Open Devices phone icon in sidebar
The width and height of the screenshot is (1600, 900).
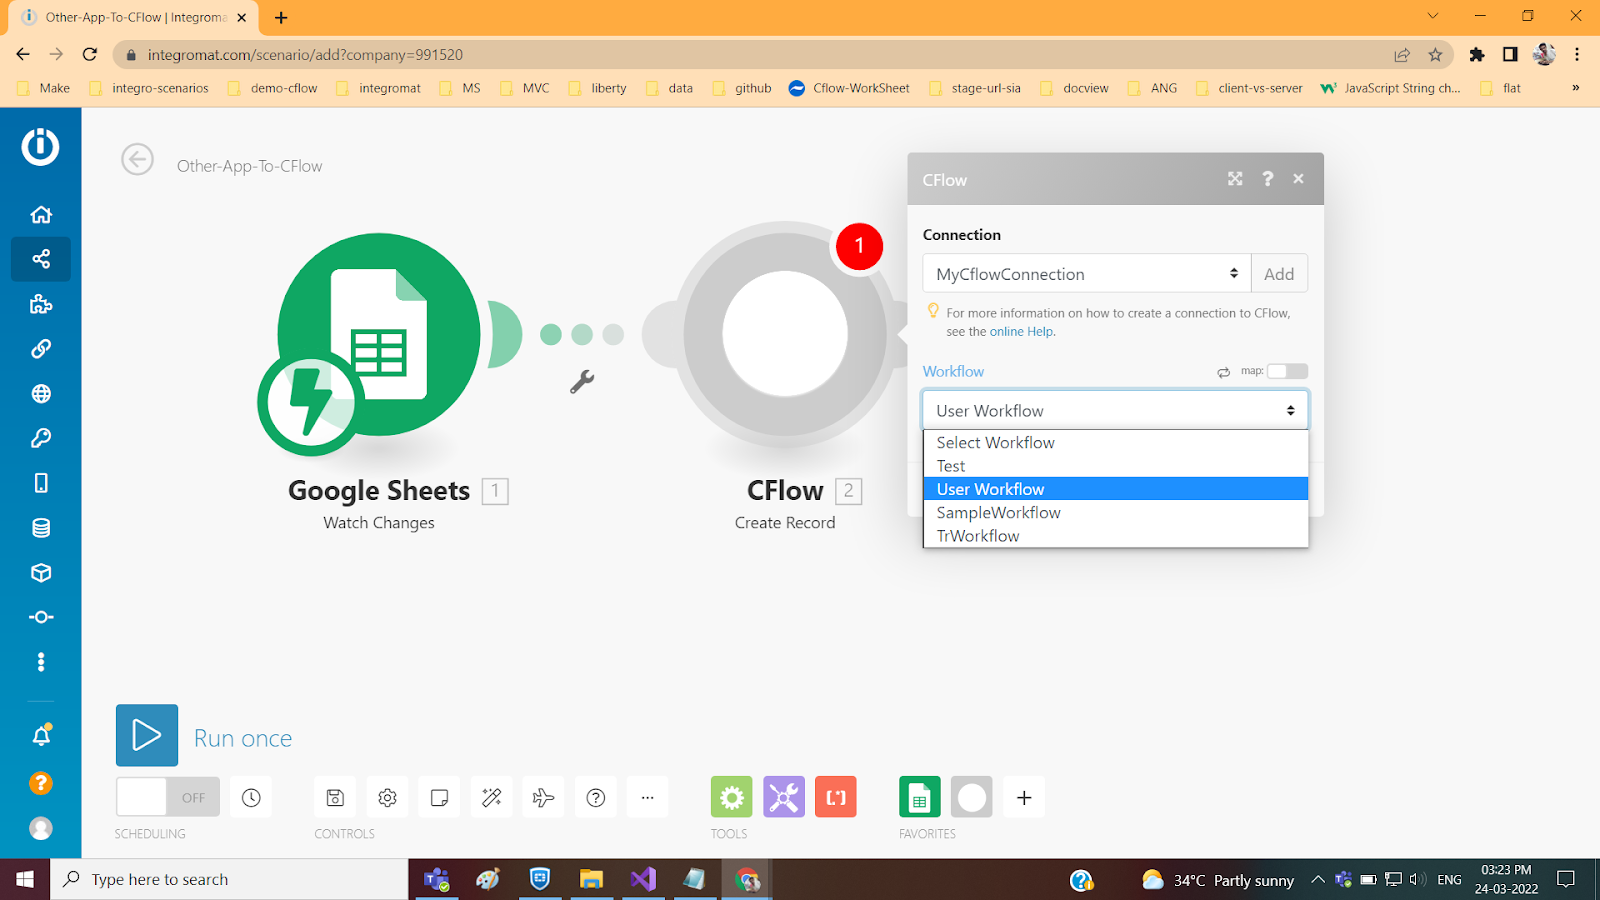coord(41,483)
